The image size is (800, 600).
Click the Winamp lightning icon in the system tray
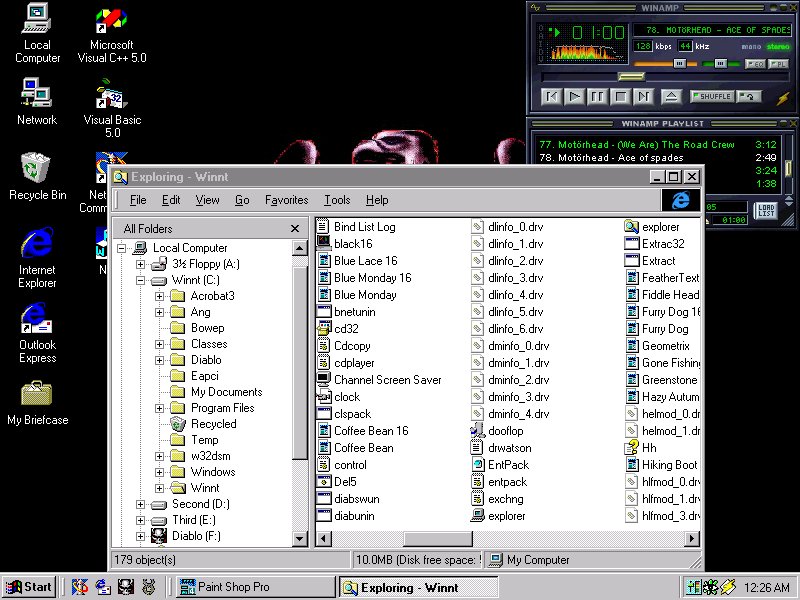coord(728,587)
